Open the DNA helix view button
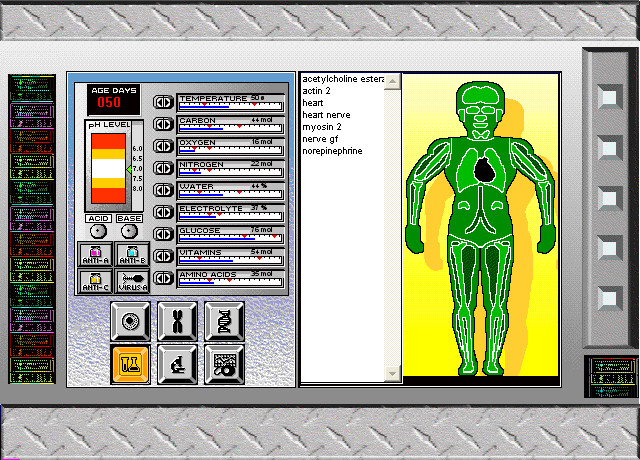Viewport: 640px width, 460px height. click(224, 321)
